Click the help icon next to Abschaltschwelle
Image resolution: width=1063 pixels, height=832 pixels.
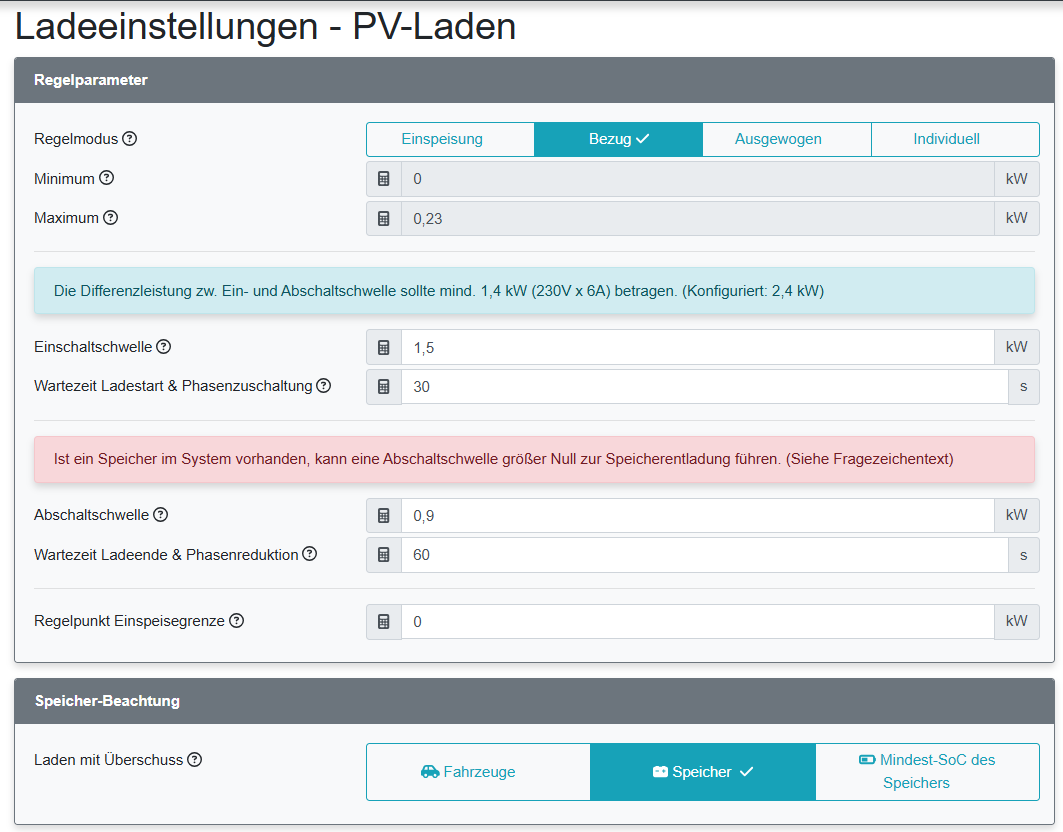(x=161, y=514)
